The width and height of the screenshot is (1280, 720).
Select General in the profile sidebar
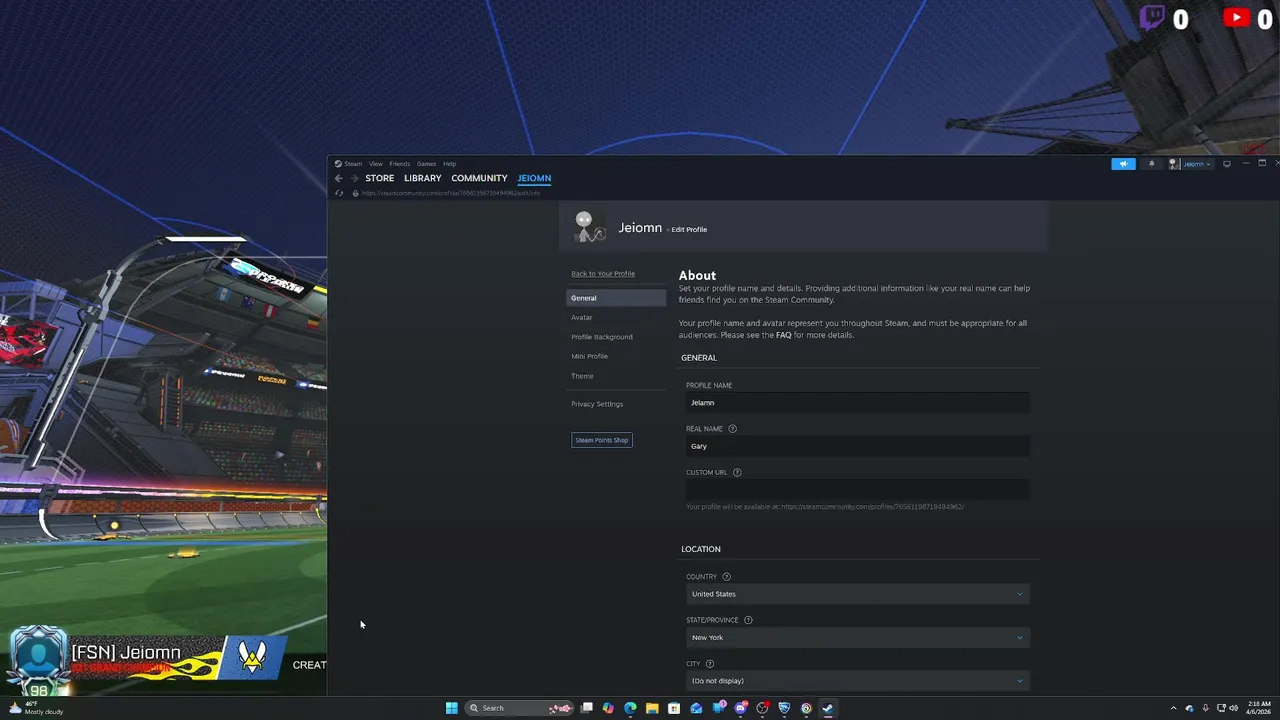pyautogui.click(x=616, y=298)
